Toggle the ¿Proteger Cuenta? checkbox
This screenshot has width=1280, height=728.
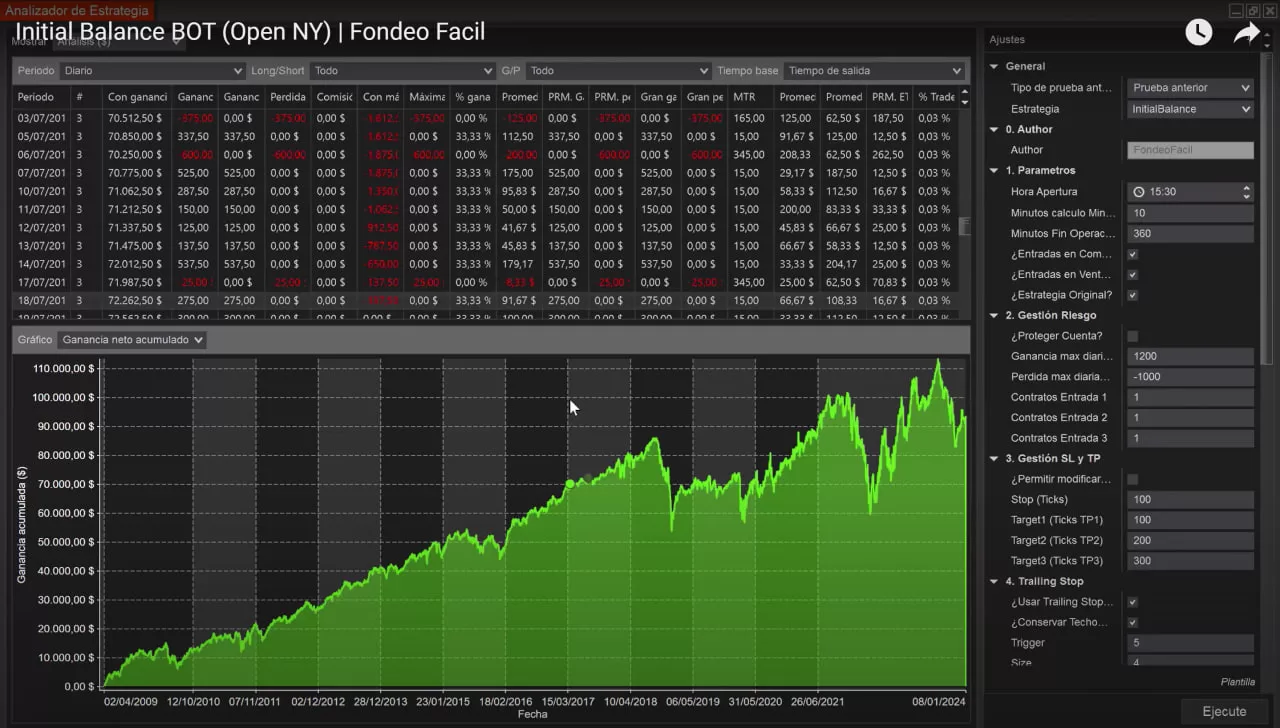click(1132, 336)
